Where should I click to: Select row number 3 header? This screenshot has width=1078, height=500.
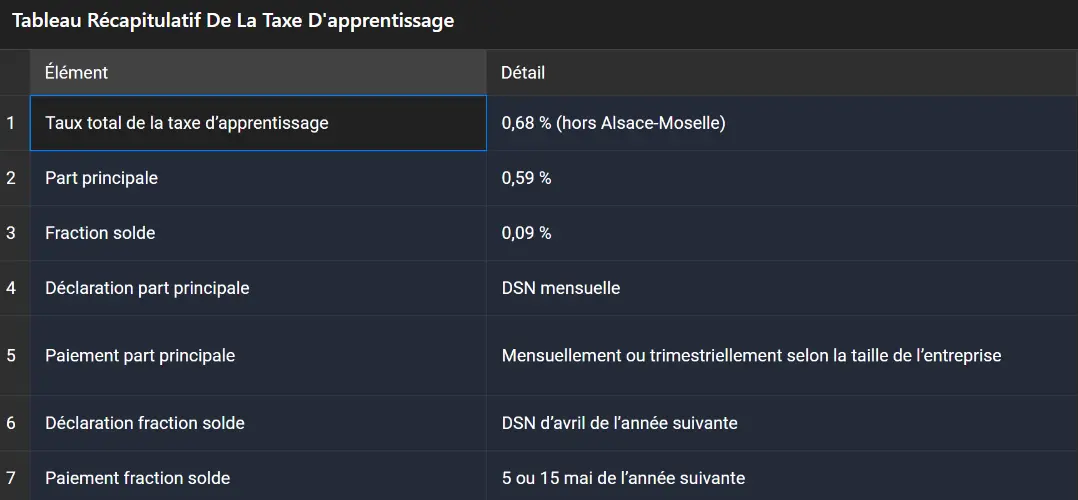pos(12,233)
